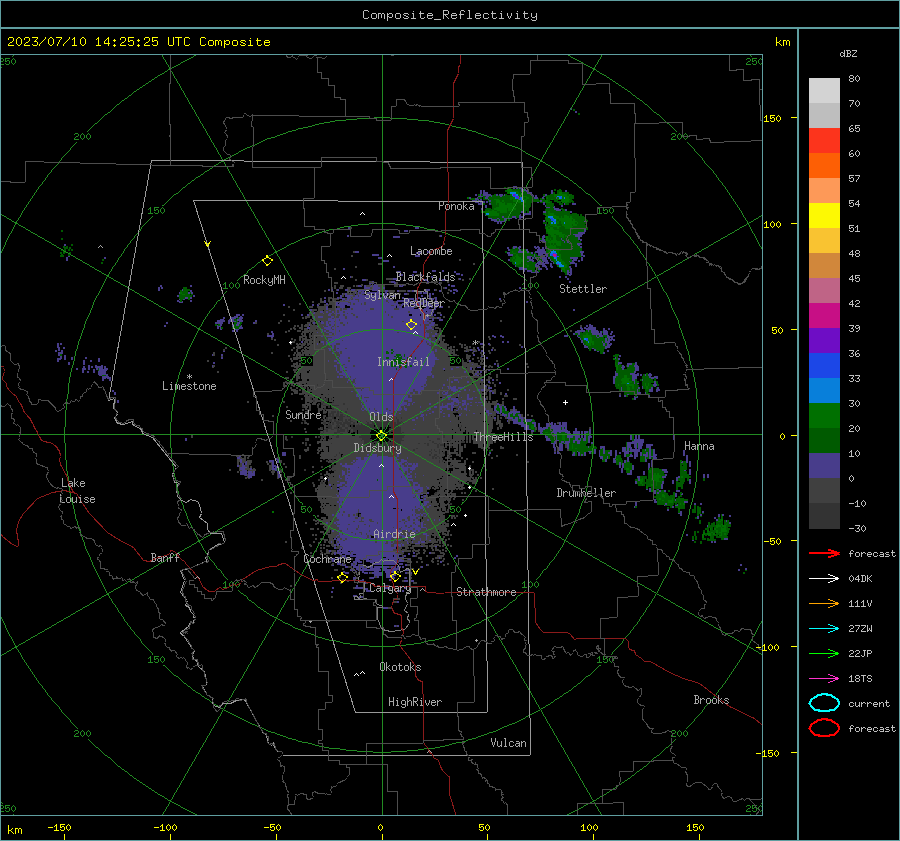Click the Innisfail city label
The width and height of the screenshot is (900, 841).
coord(403,362)
